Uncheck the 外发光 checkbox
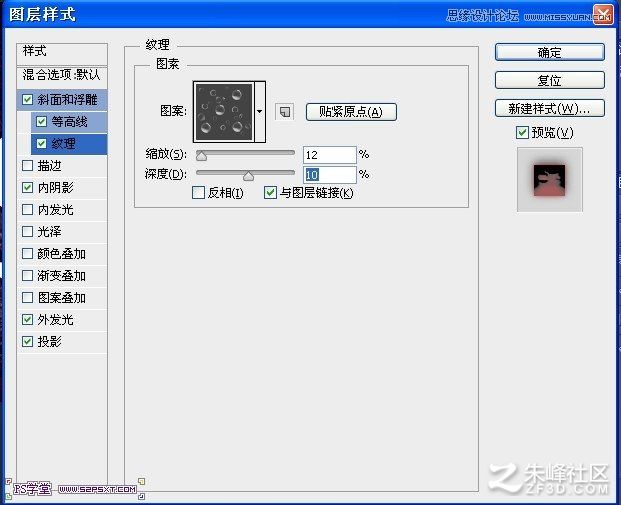621x505 pixels. 27,319
